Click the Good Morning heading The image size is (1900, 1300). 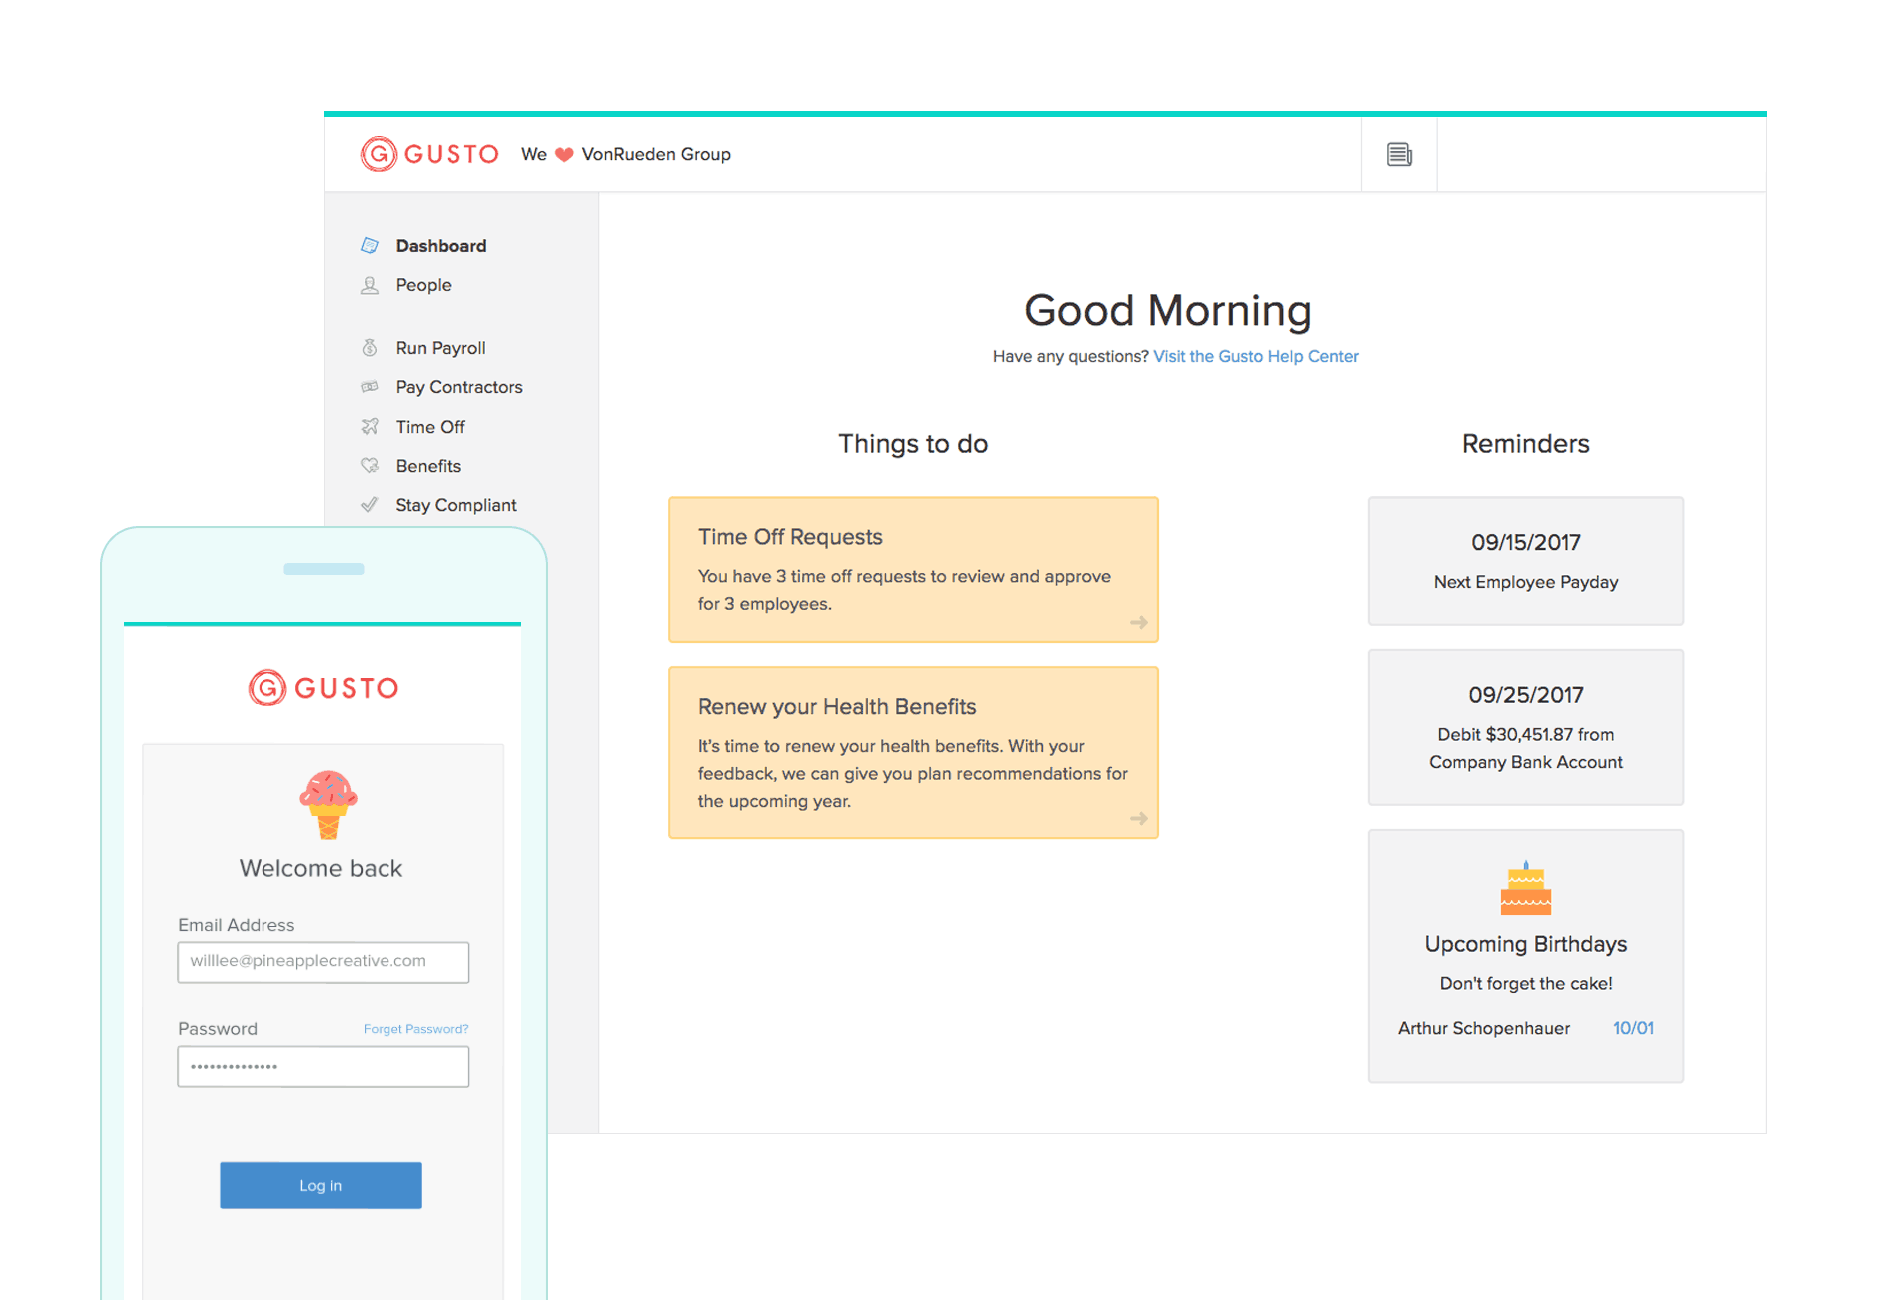pyautogui.click(x=1168, y=310)
